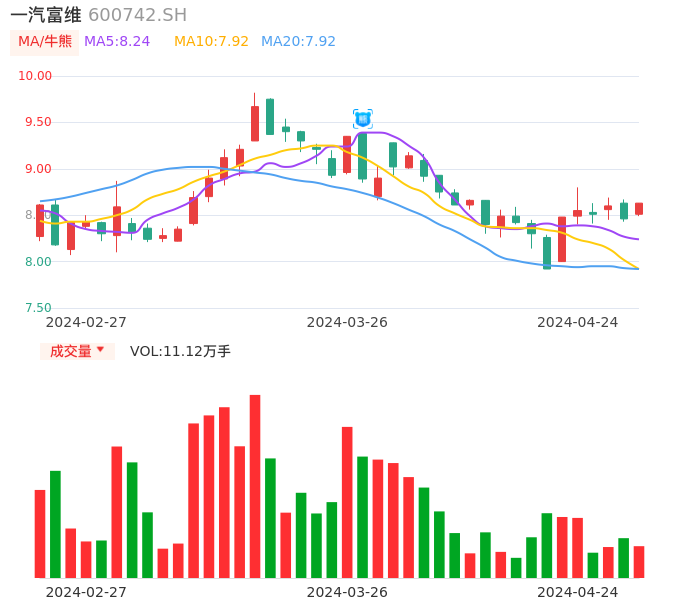Click the 2024-03-26 date label under the price chart
Screen dimensions: 686x606
(x=347, y=322)
